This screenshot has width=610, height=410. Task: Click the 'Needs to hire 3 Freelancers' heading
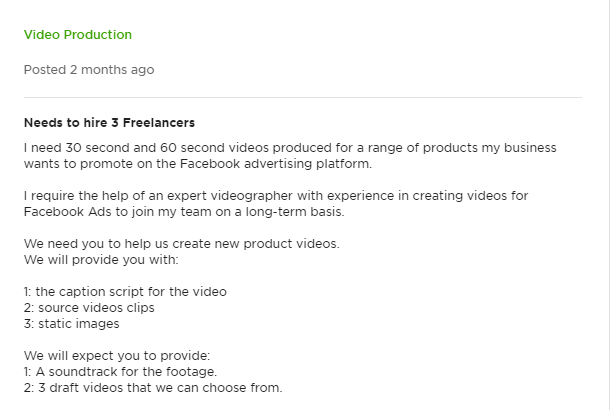point(109,123)
